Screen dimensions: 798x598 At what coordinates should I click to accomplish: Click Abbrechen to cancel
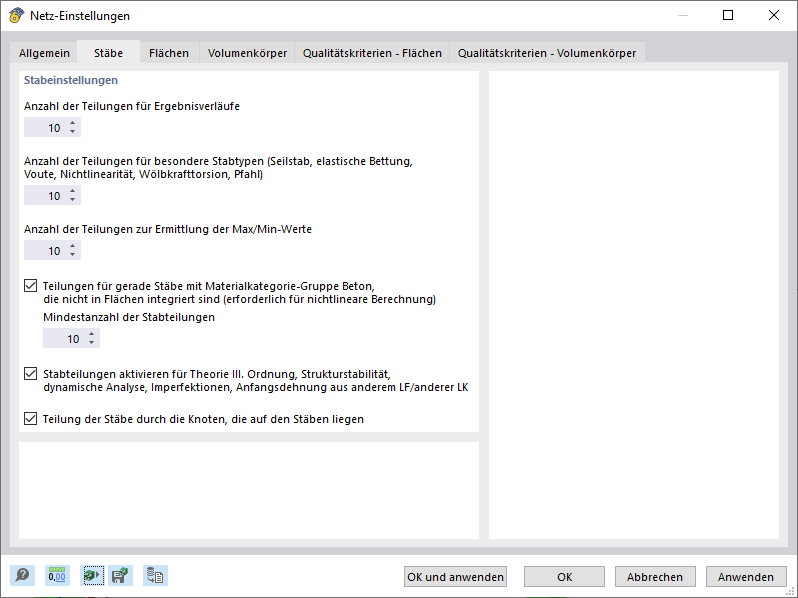click(x=655, y=577)
